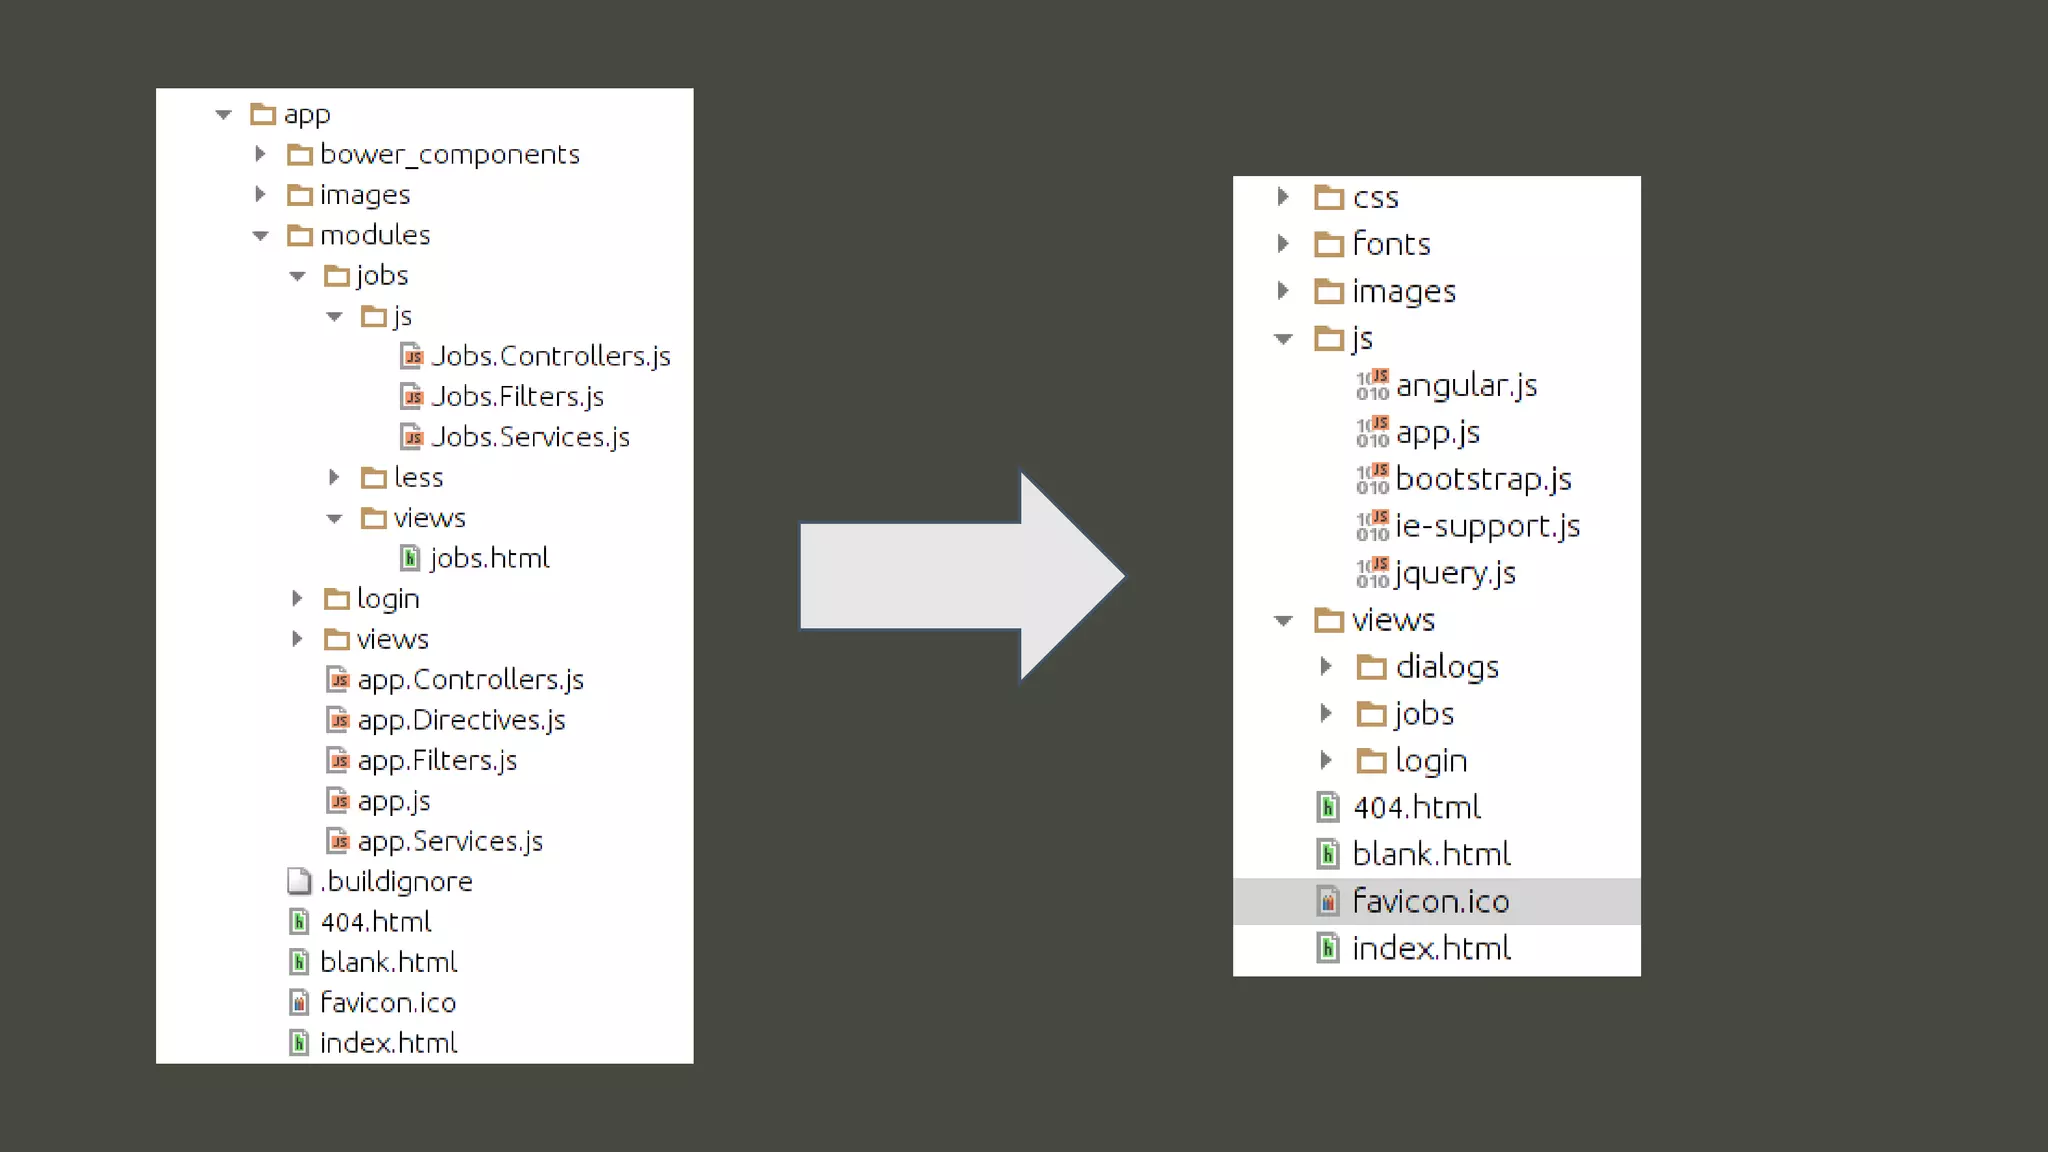Collapse the modules folder
Image resolution: width=2048 pixels, height=1152 pixels.
(261, 236)
